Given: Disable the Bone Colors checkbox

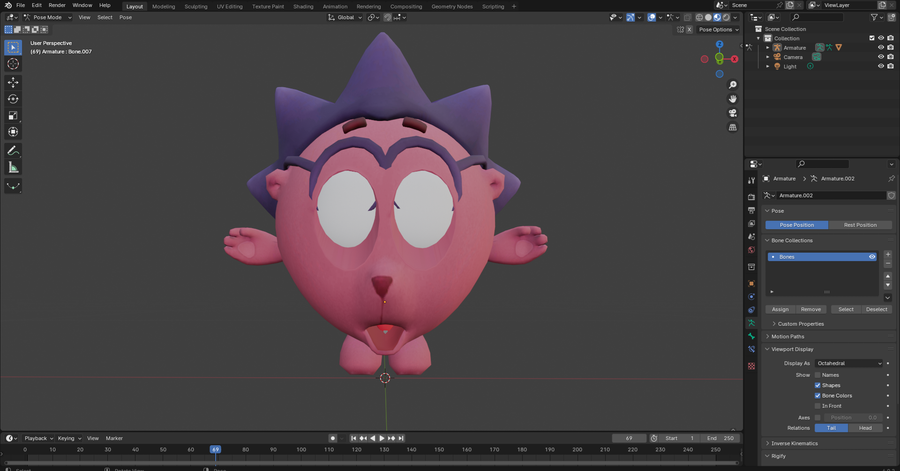Looking at the screenshot, I should click(x=817, y=396).
